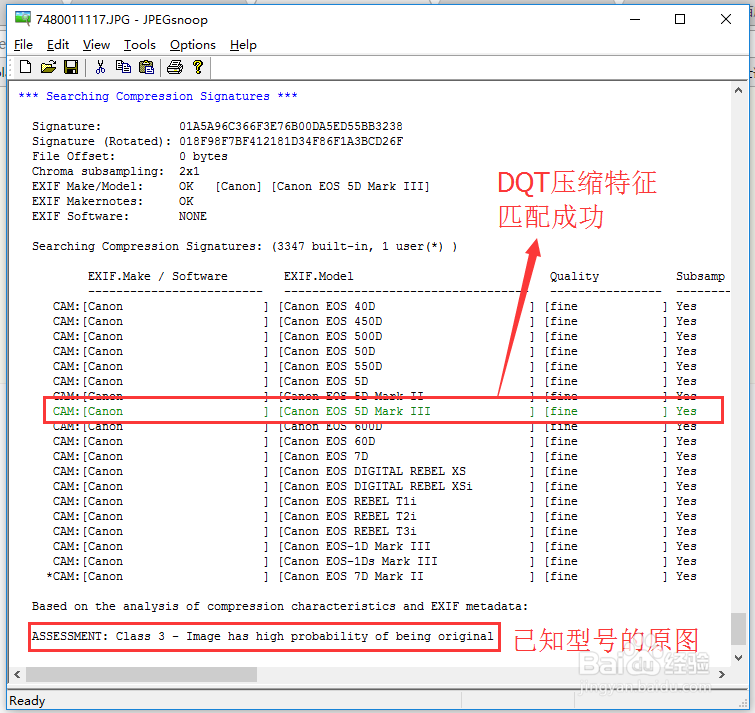Click the EXIF Software NONE value
The width and height of the screenshot is (755, 713).
(x=193, y=216)
